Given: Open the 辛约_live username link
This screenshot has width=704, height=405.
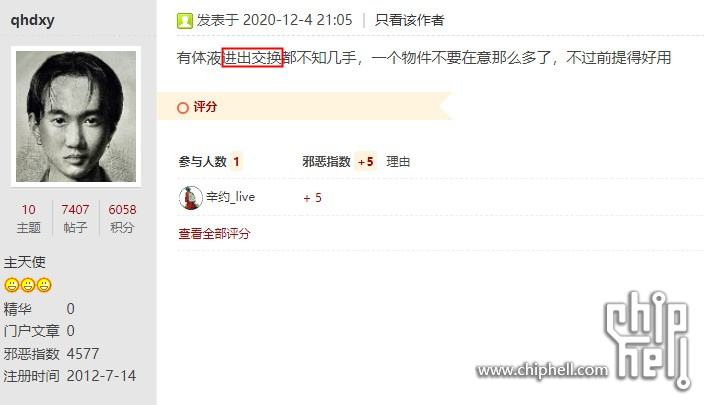Looking at the screenshot, I should pyautogui.click(x=231, y=197).
